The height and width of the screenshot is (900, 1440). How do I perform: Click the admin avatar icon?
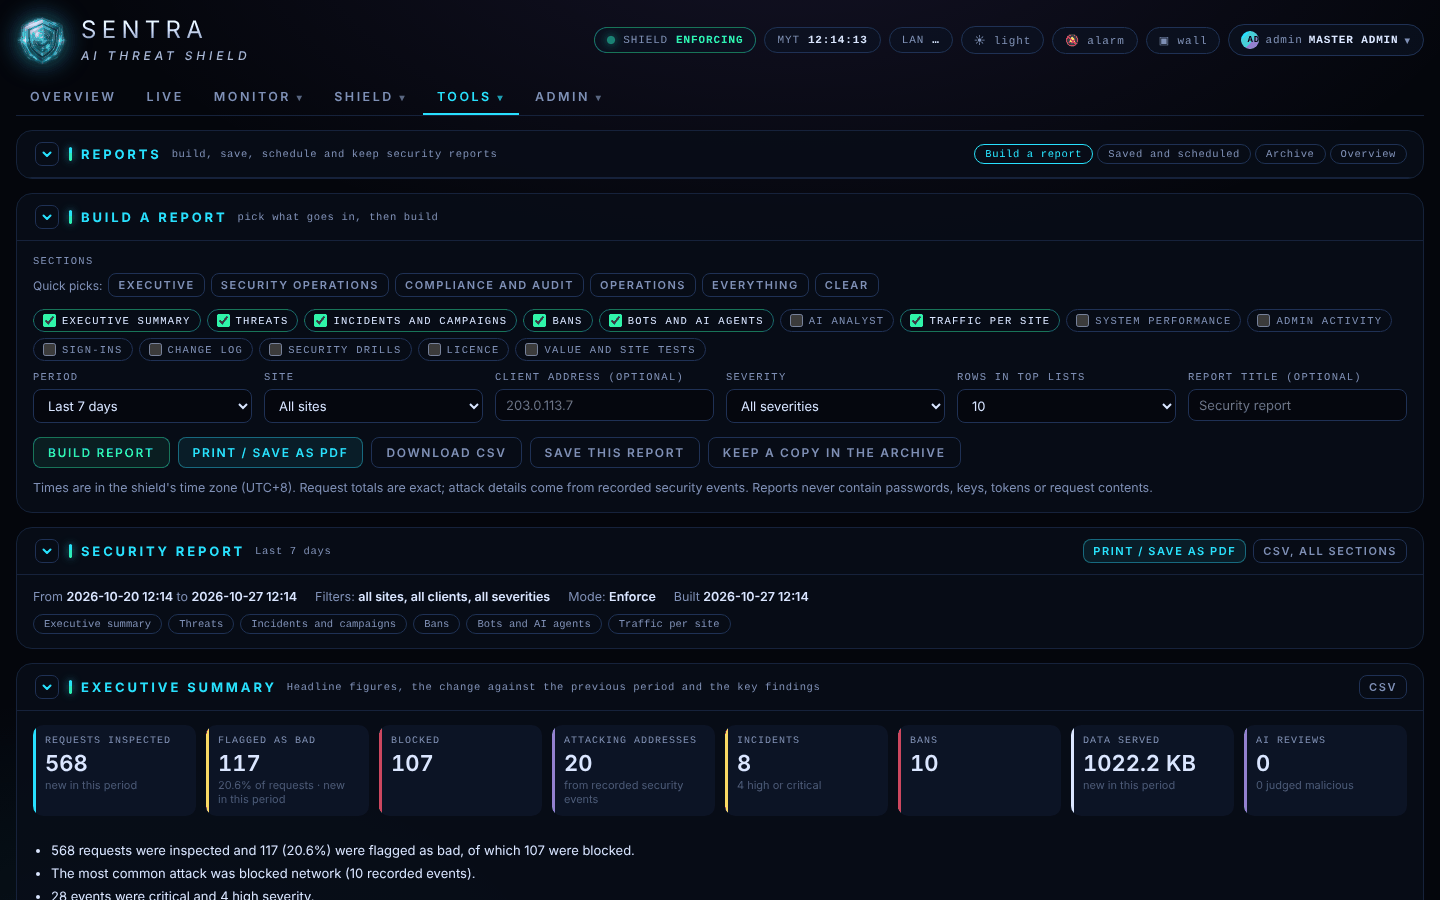click(x=1250, y=40)
